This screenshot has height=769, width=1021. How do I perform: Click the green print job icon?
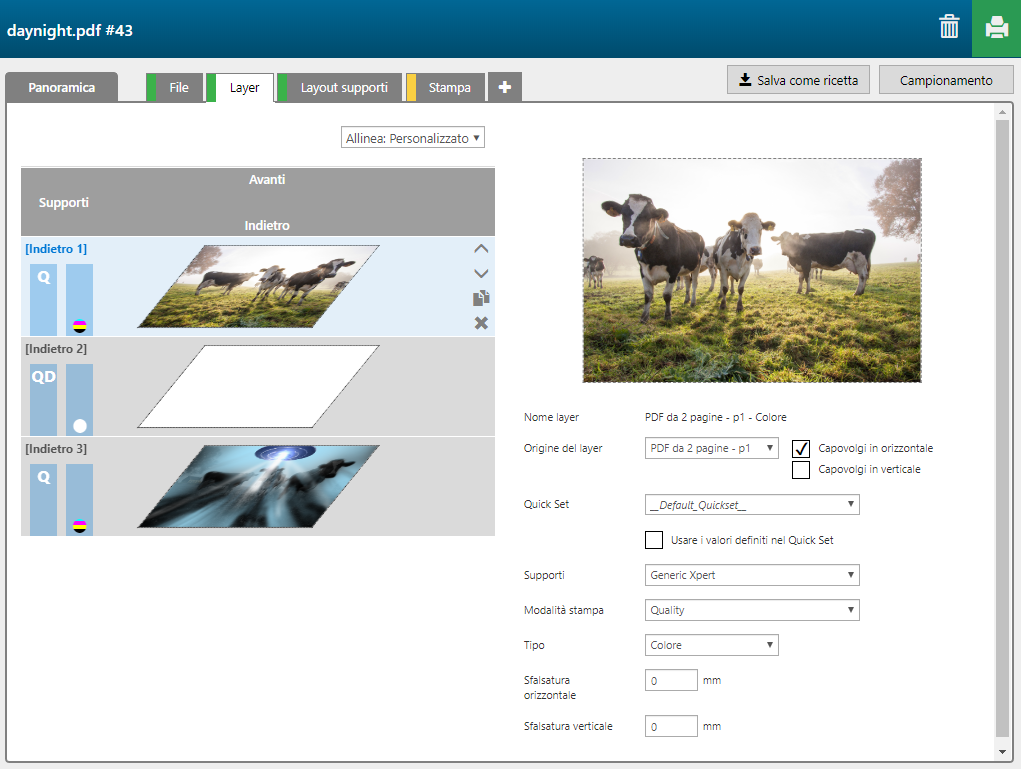tap(996, 28)
